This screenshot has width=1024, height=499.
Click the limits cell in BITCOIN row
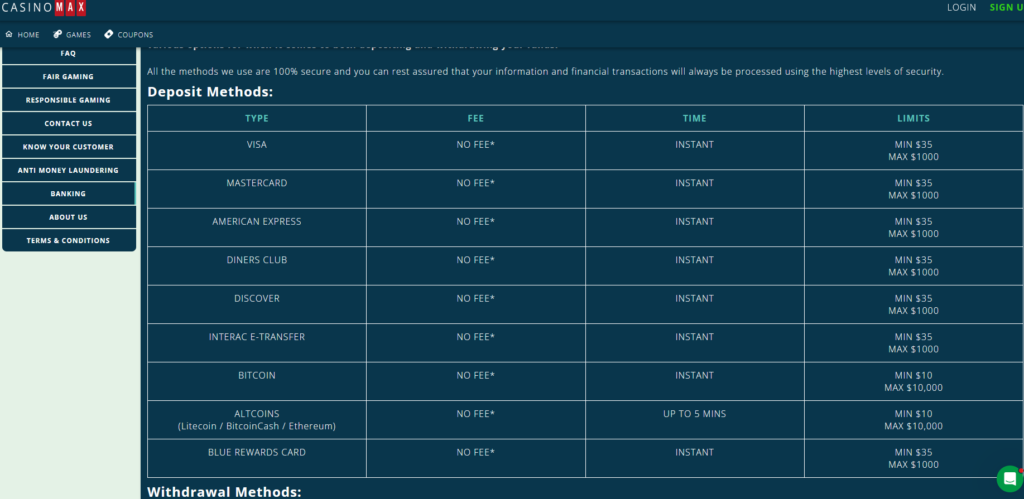click(x=914, y=382)
